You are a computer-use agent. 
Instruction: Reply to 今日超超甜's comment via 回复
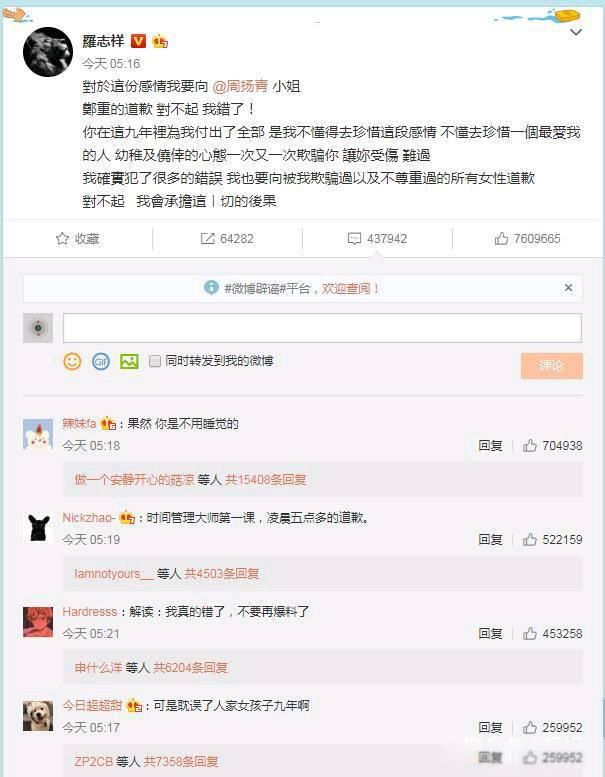pyautogui.click(x=490, y=727)
